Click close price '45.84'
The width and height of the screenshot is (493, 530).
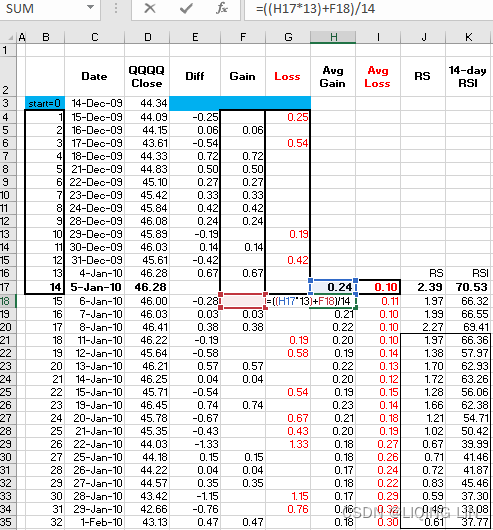tap(147, 208)
